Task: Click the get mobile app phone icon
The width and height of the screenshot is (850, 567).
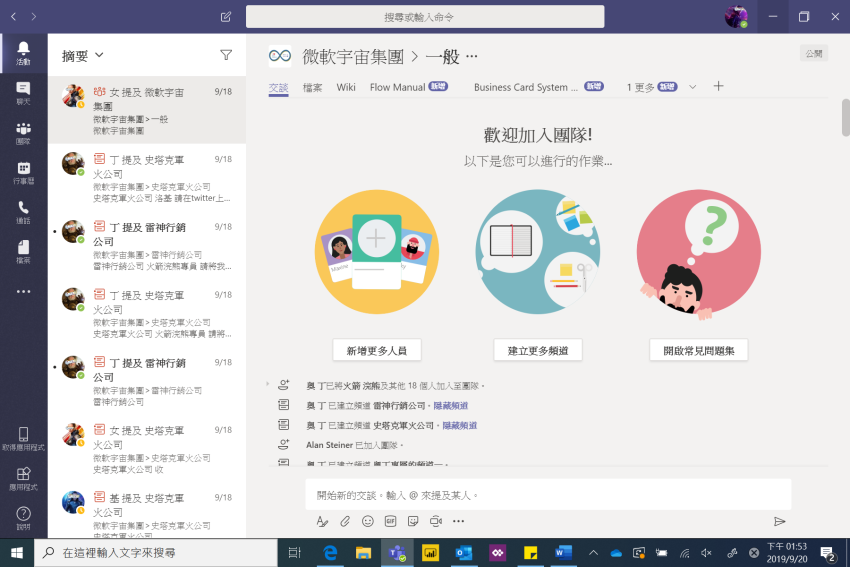Action: click(23, 439)
